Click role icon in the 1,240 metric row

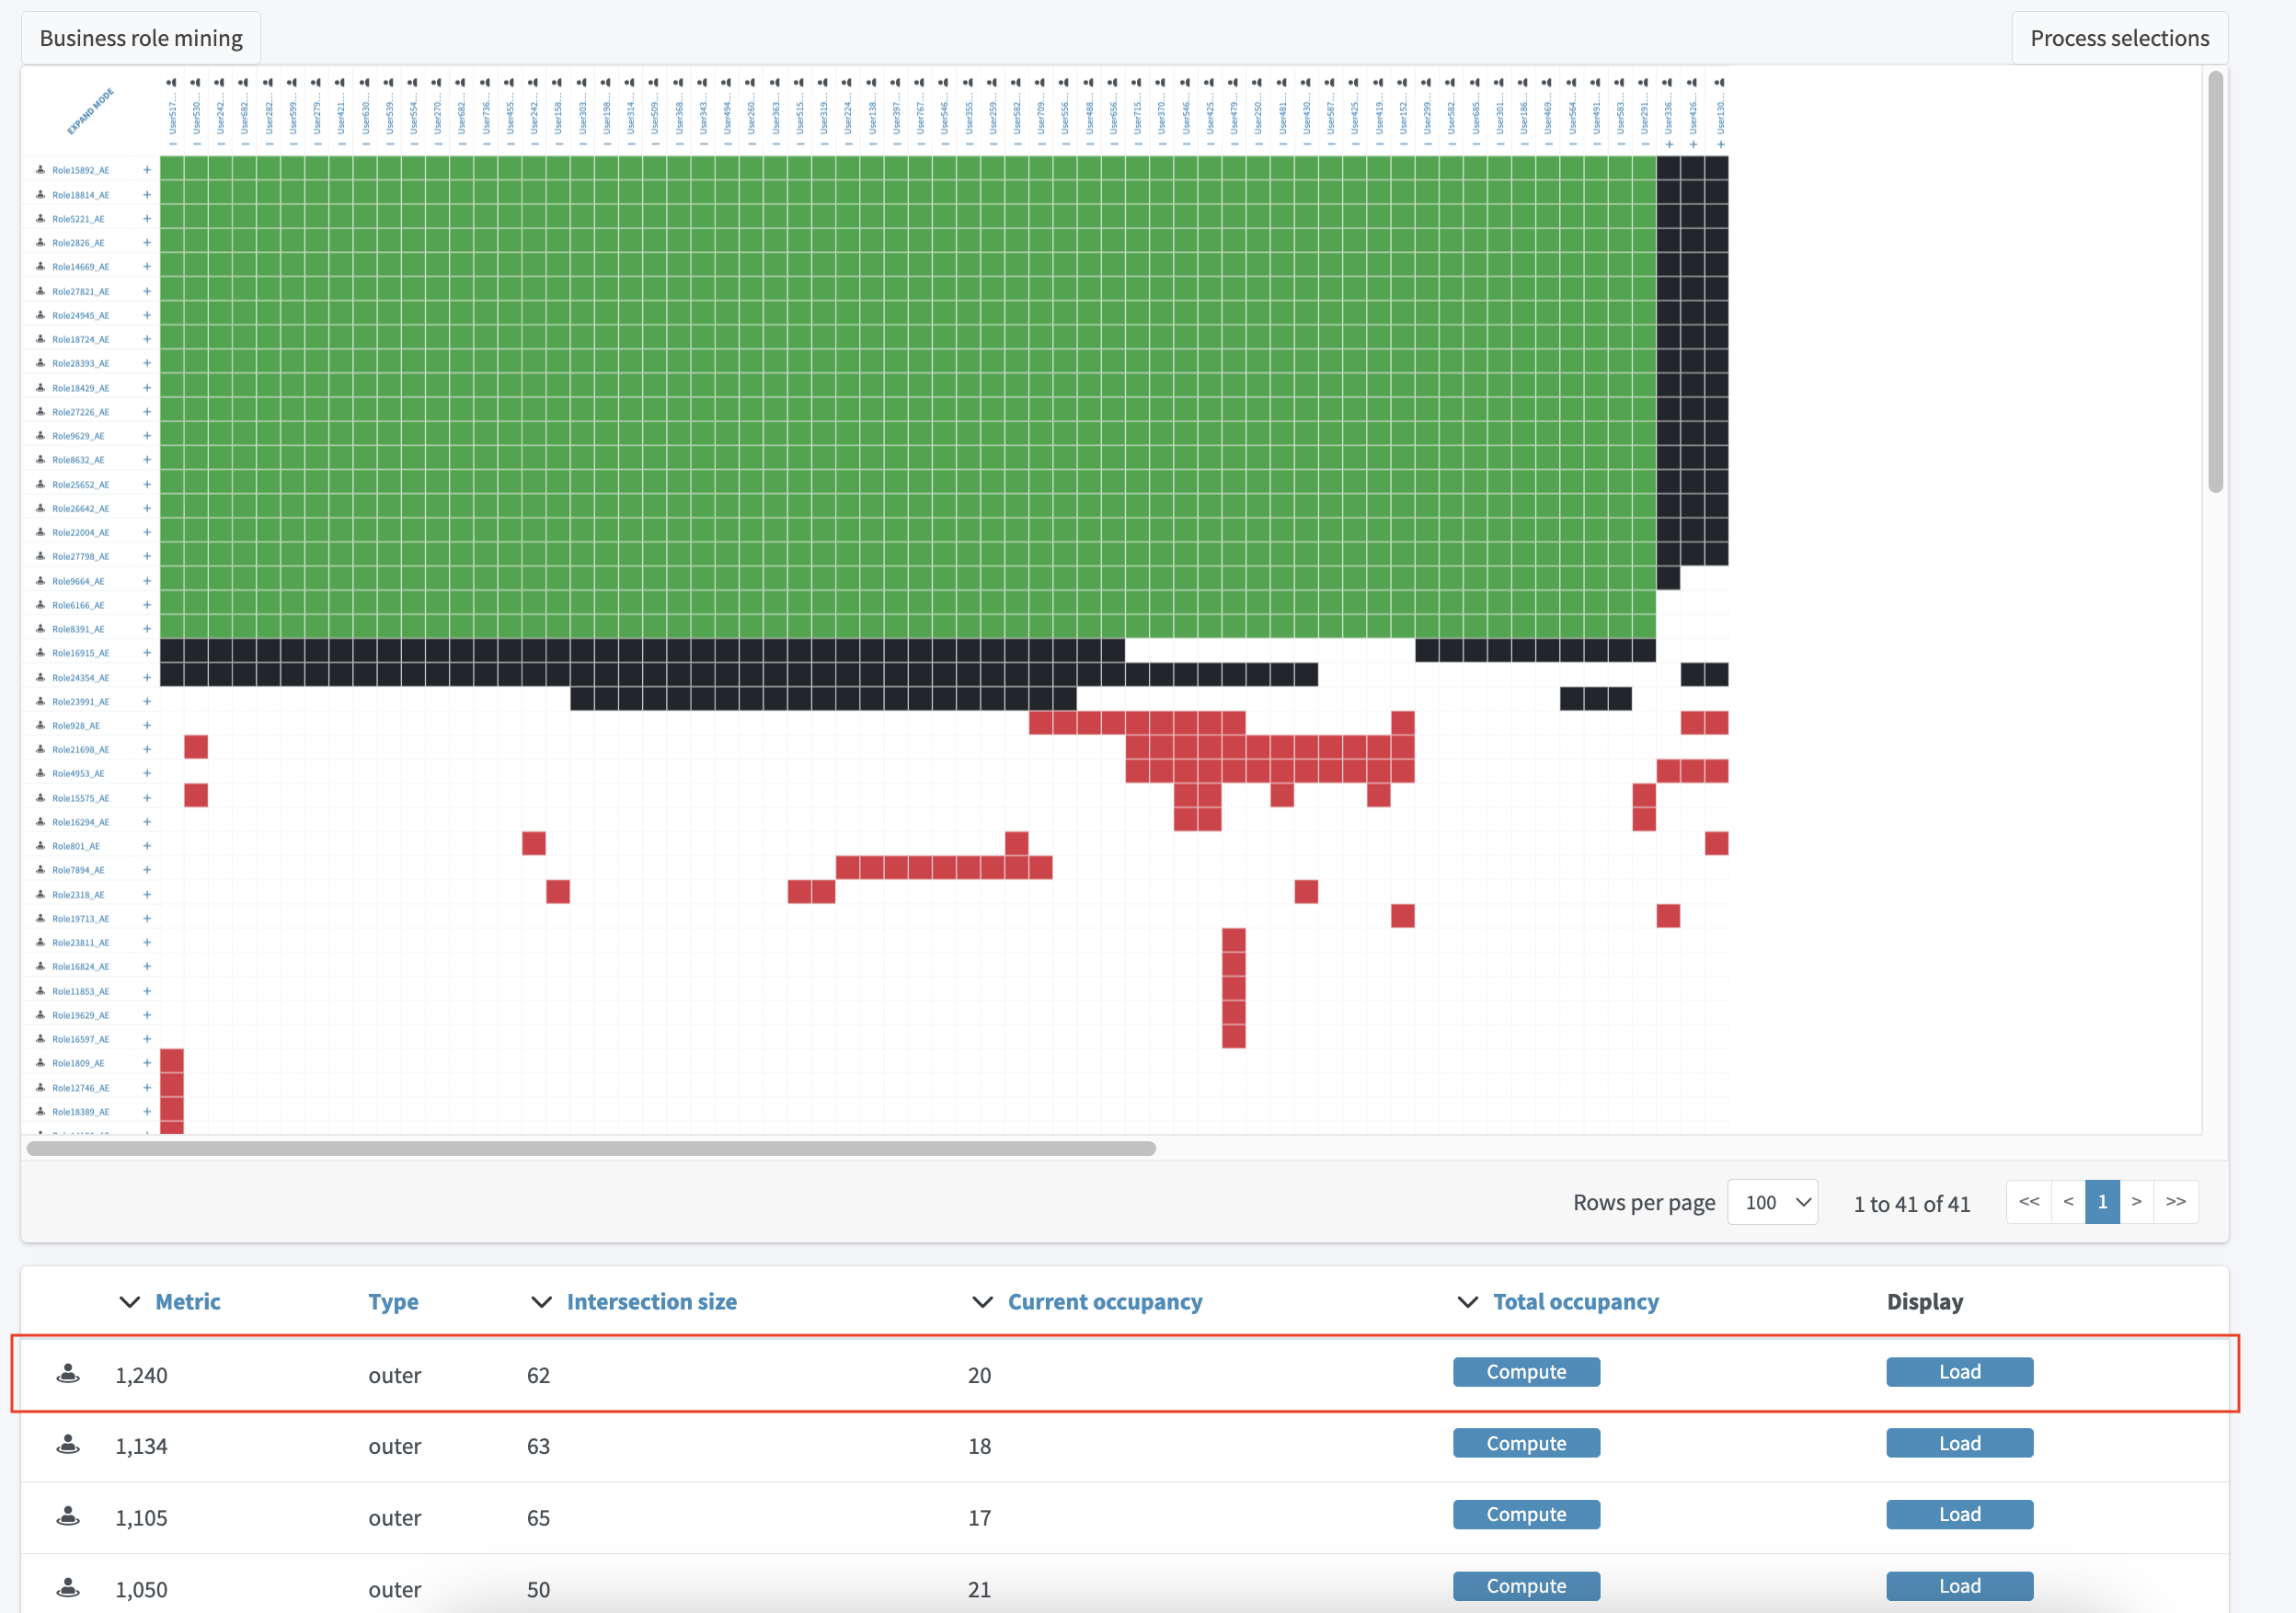pos(68,1374)
